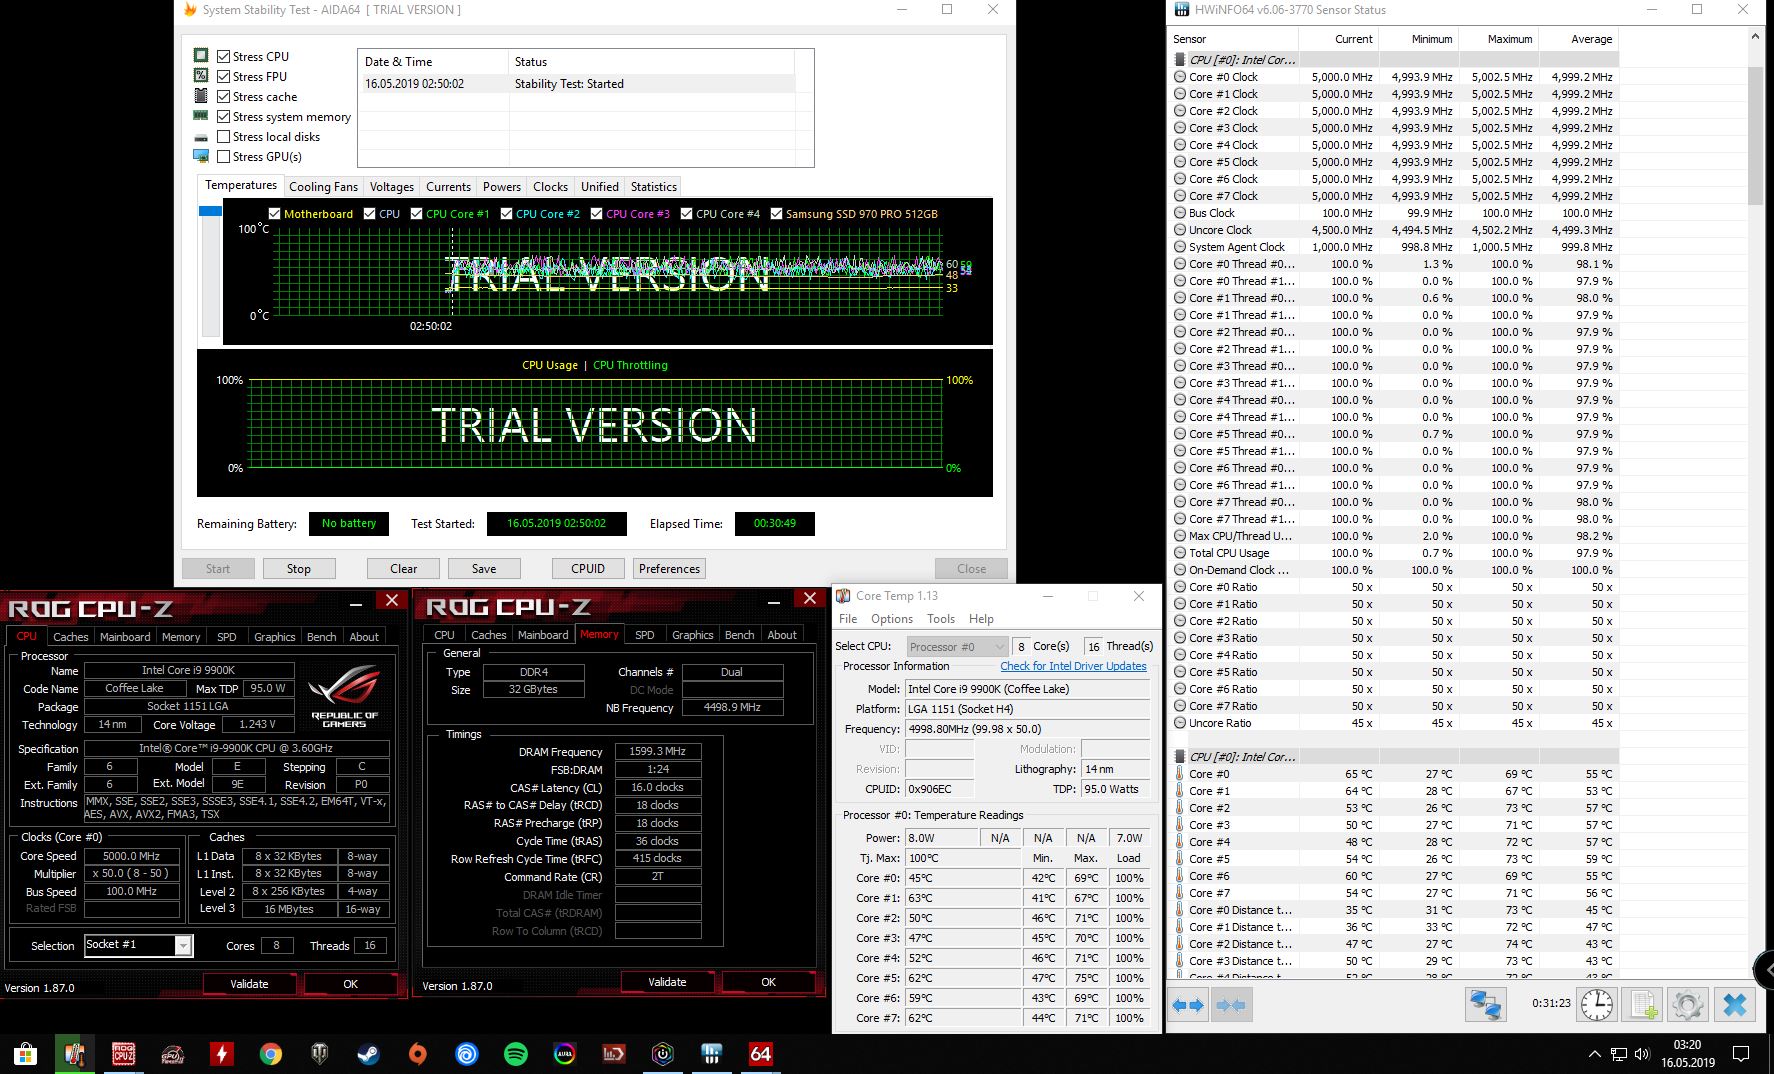Screen dimensions: 1774x1074
Task: Toggle Motherboard temperature graph checkbox
Action: point(274,214)
